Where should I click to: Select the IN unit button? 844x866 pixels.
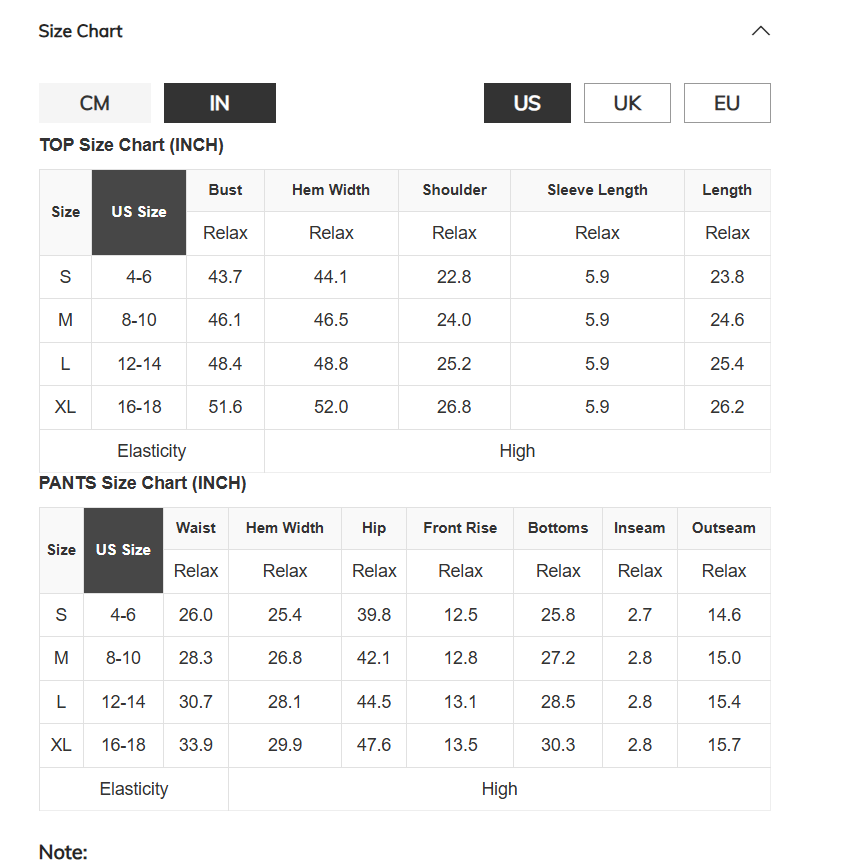click(x=220, y=103)
